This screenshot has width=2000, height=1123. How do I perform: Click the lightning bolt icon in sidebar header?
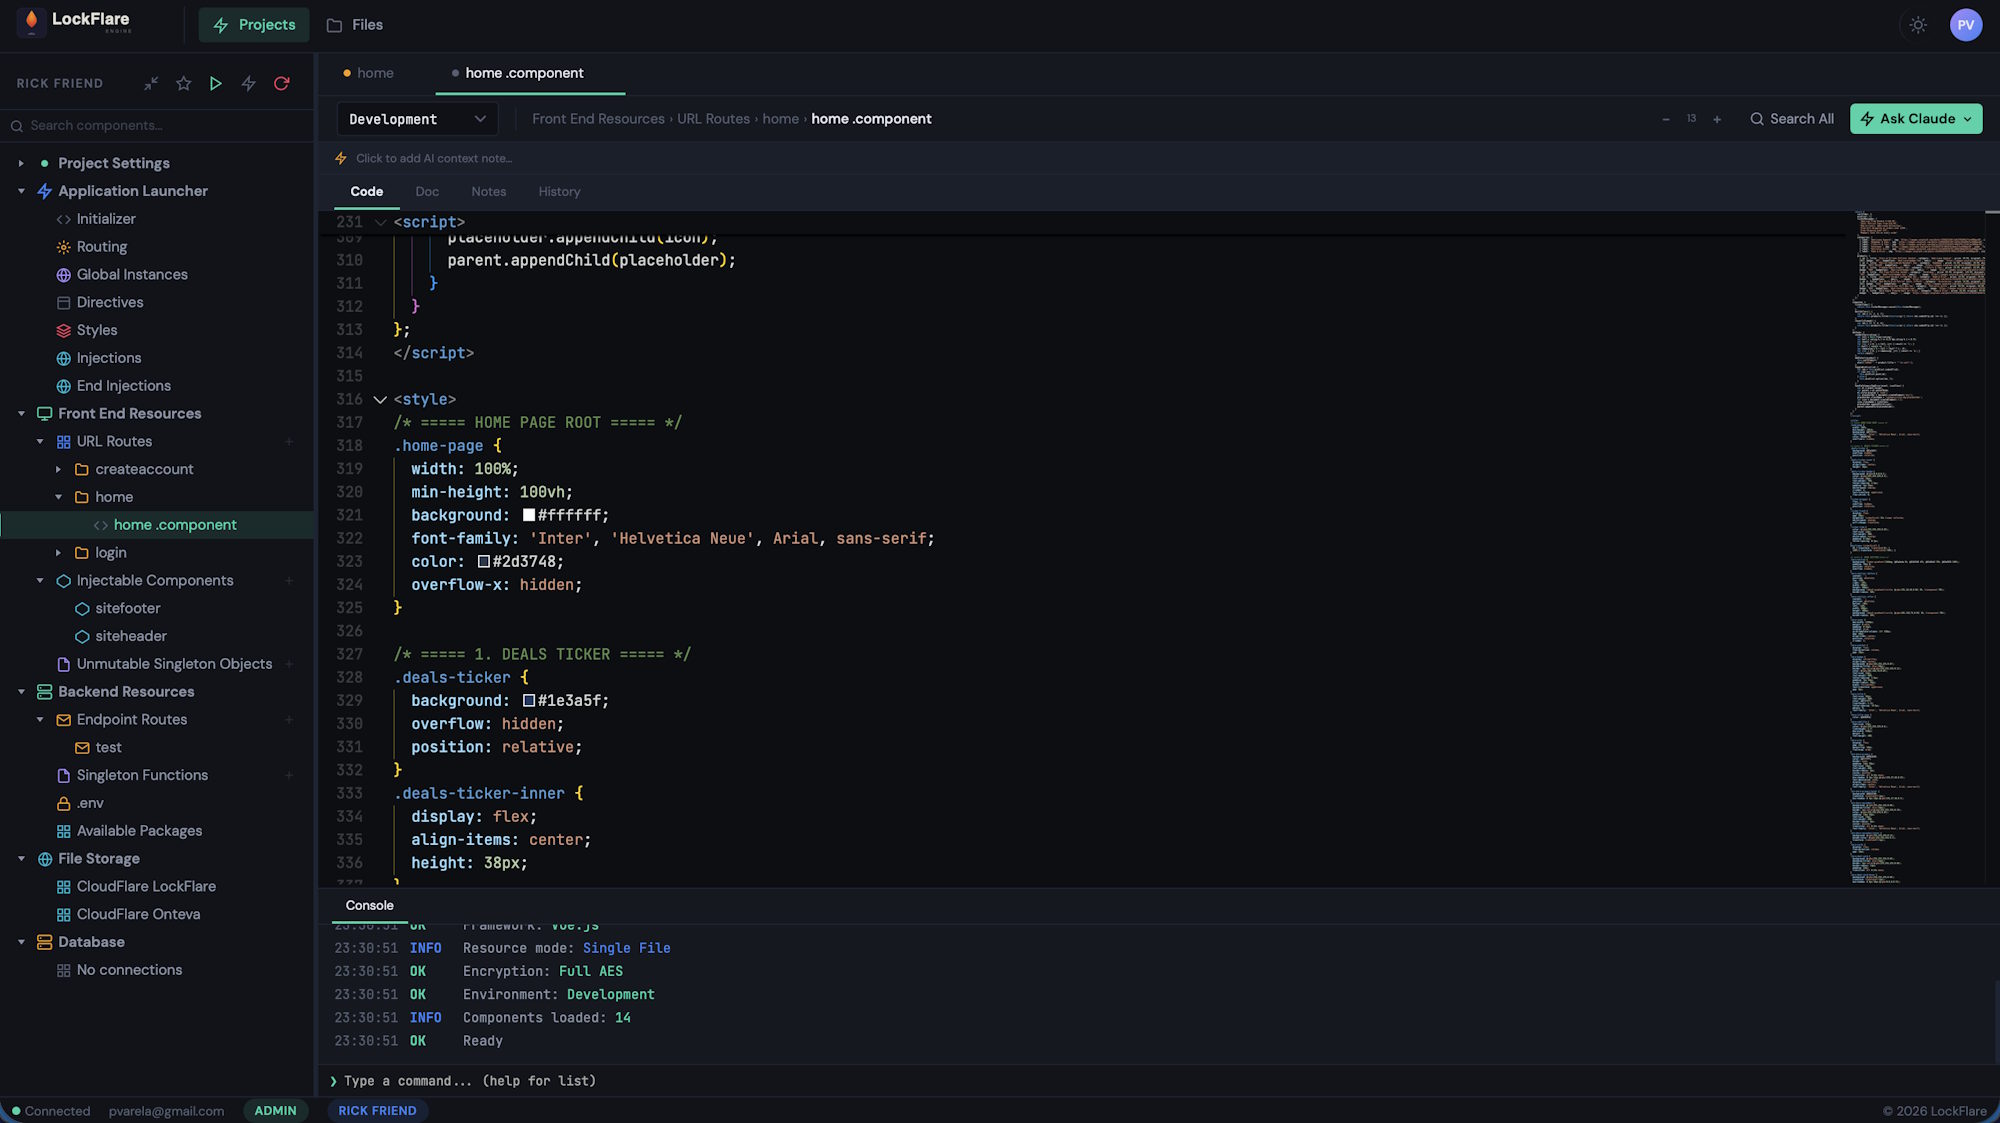pos(248,83)
